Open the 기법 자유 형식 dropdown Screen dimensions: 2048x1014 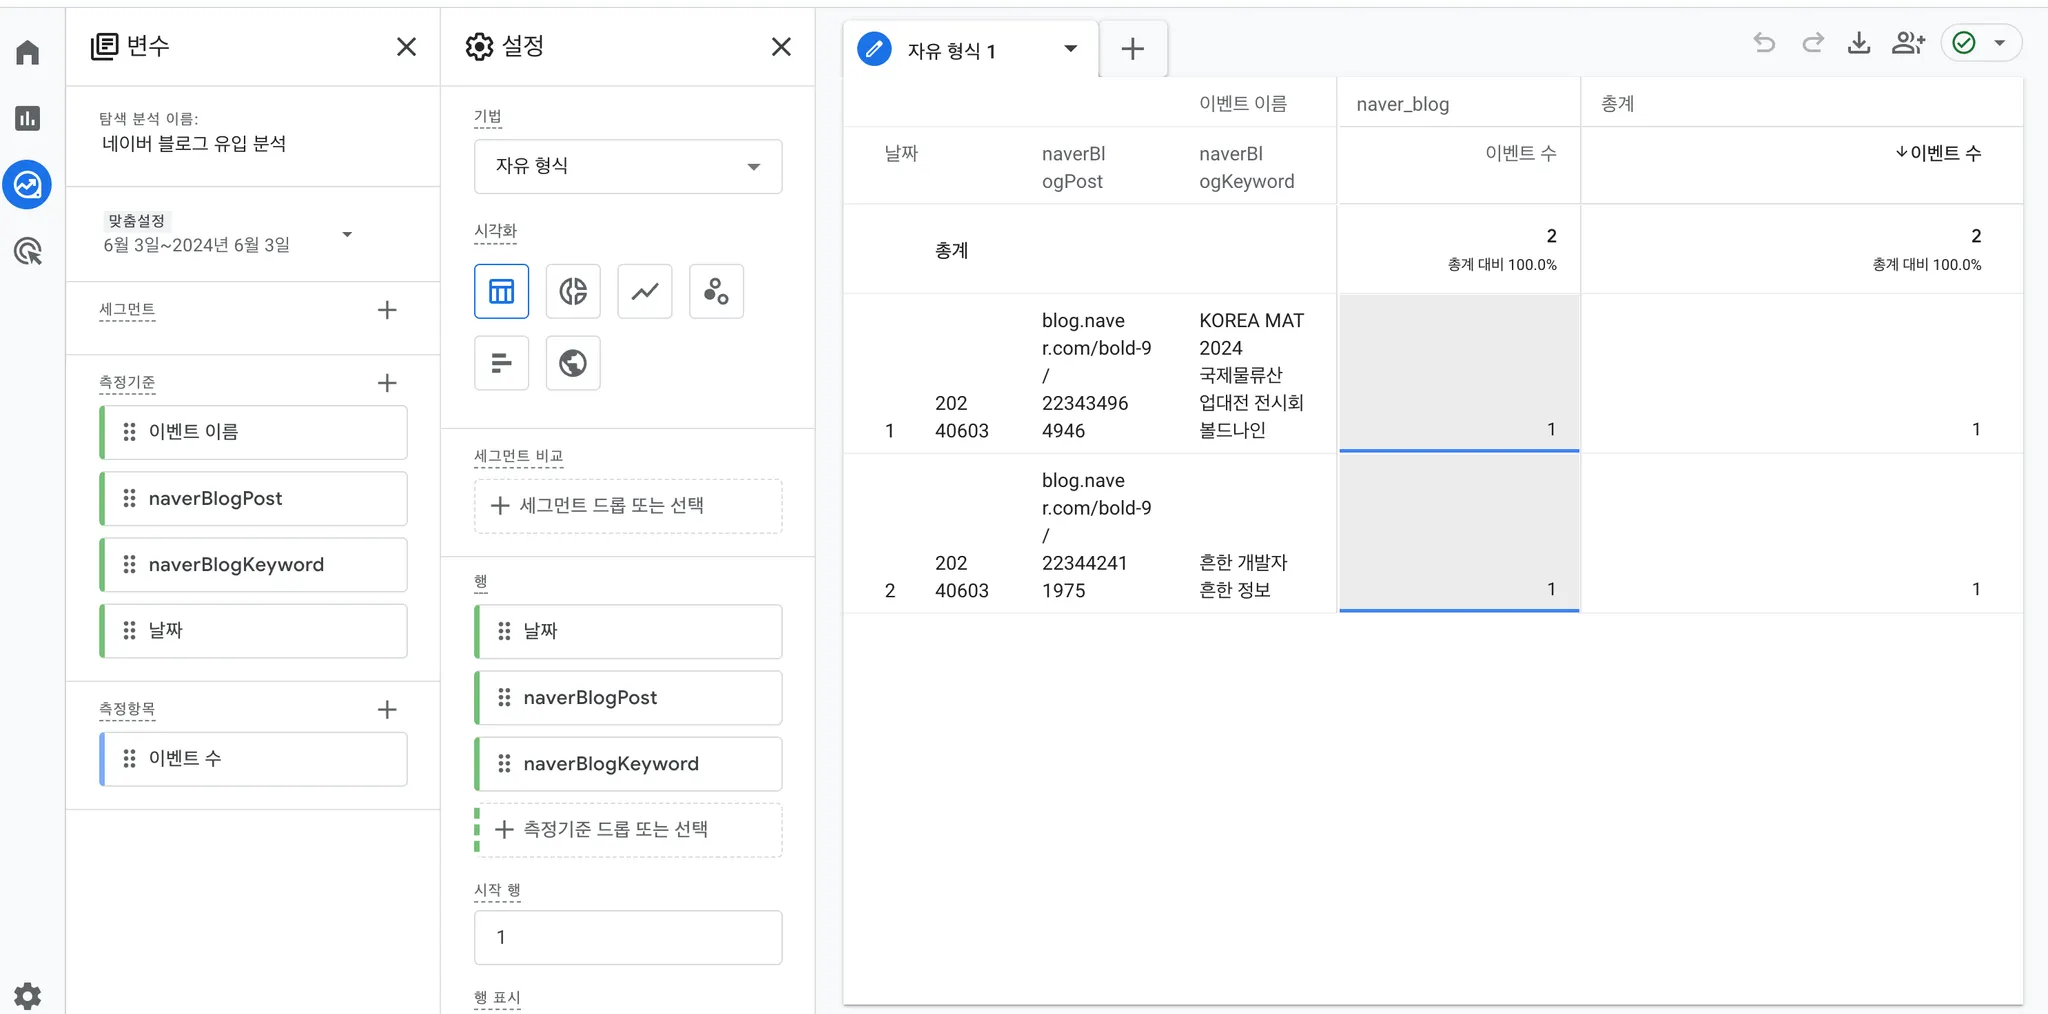(x=628, y=166)
